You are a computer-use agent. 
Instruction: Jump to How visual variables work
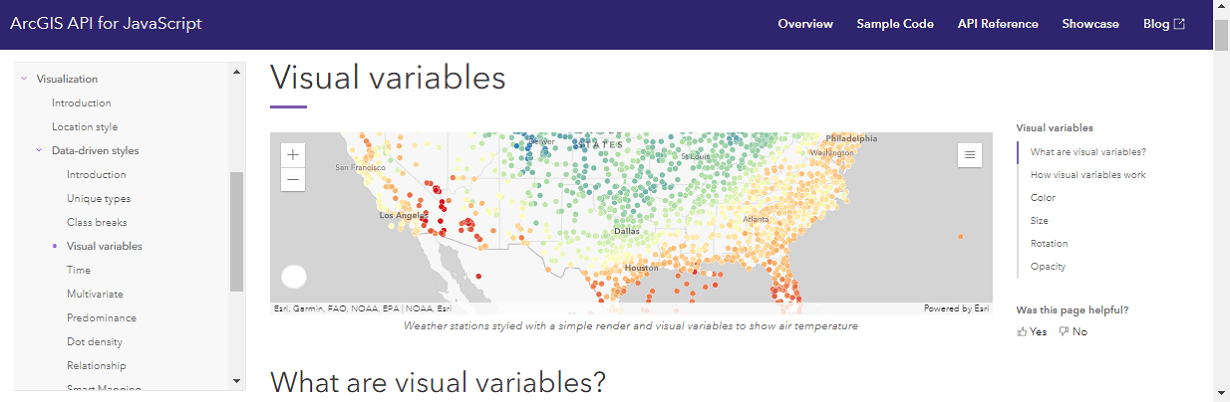(x=1088, y=175)
